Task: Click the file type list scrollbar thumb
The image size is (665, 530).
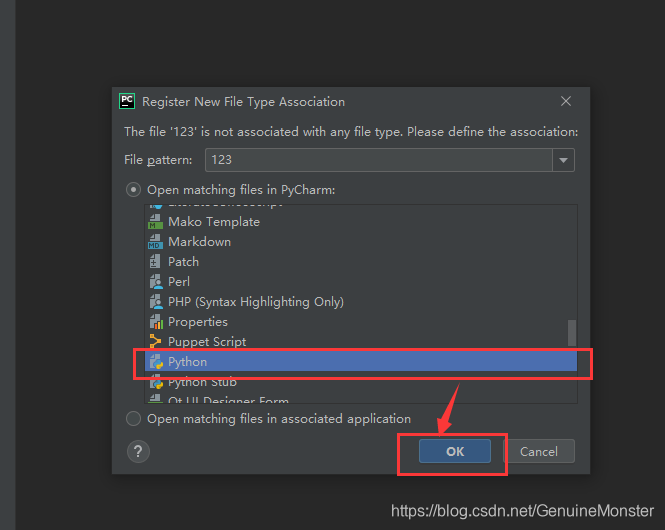Action: click(572, 333)
